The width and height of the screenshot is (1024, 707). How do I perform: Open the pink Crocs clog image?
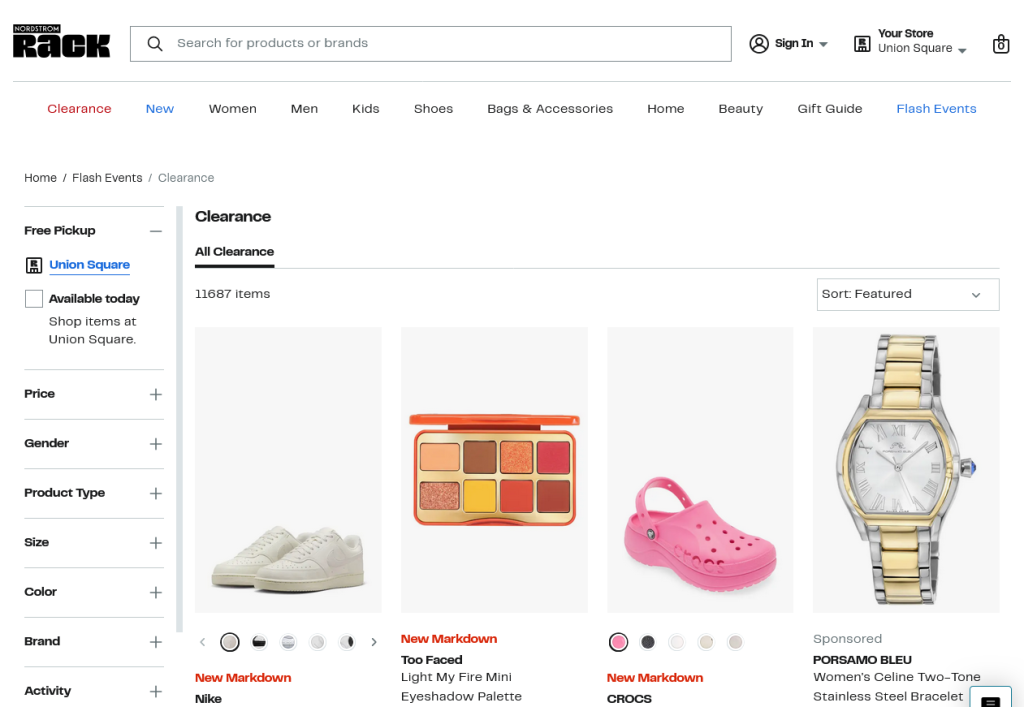point(700,470)
